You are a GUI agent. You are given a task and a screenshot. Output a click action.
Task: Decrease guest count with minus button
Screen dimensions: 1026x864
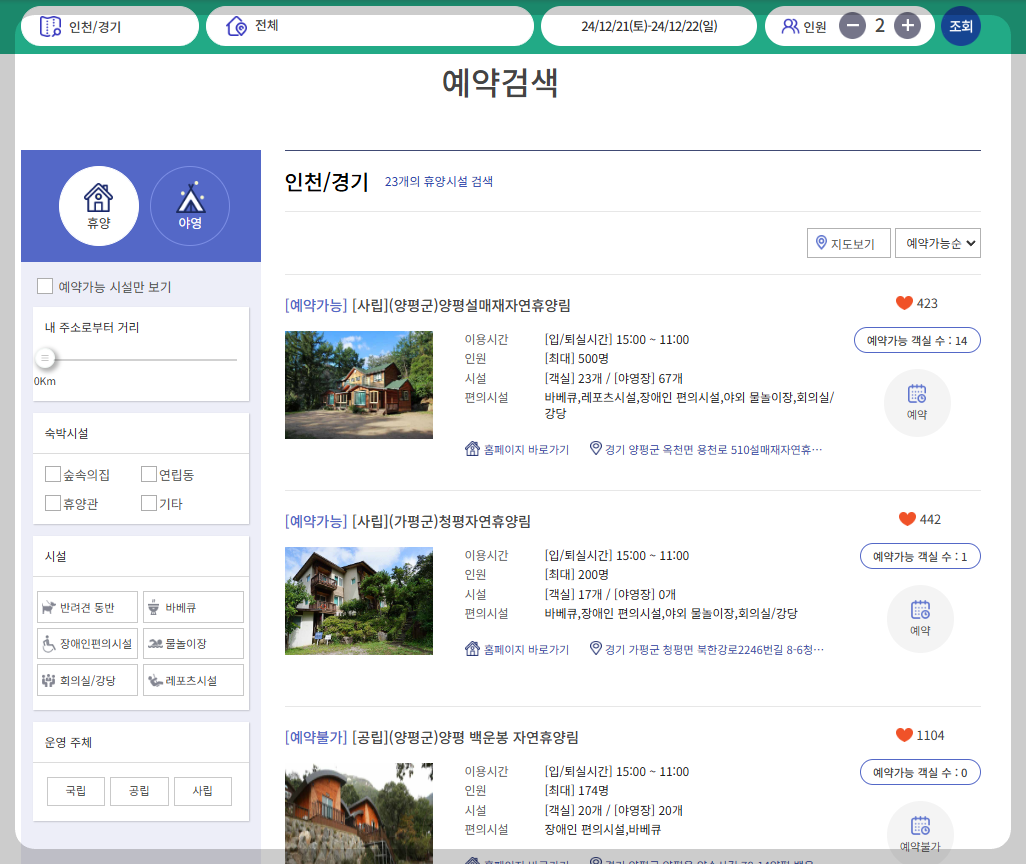tap(852, 26)
